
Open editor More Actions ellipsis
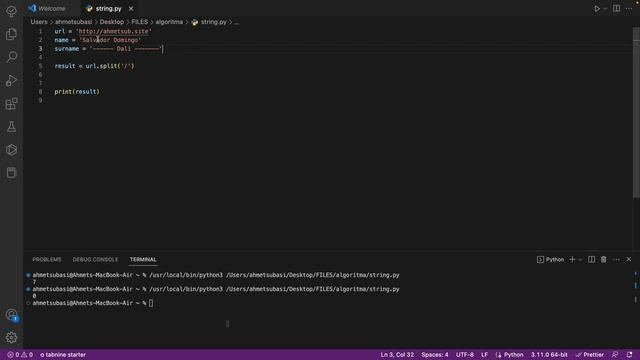[629, 9]
